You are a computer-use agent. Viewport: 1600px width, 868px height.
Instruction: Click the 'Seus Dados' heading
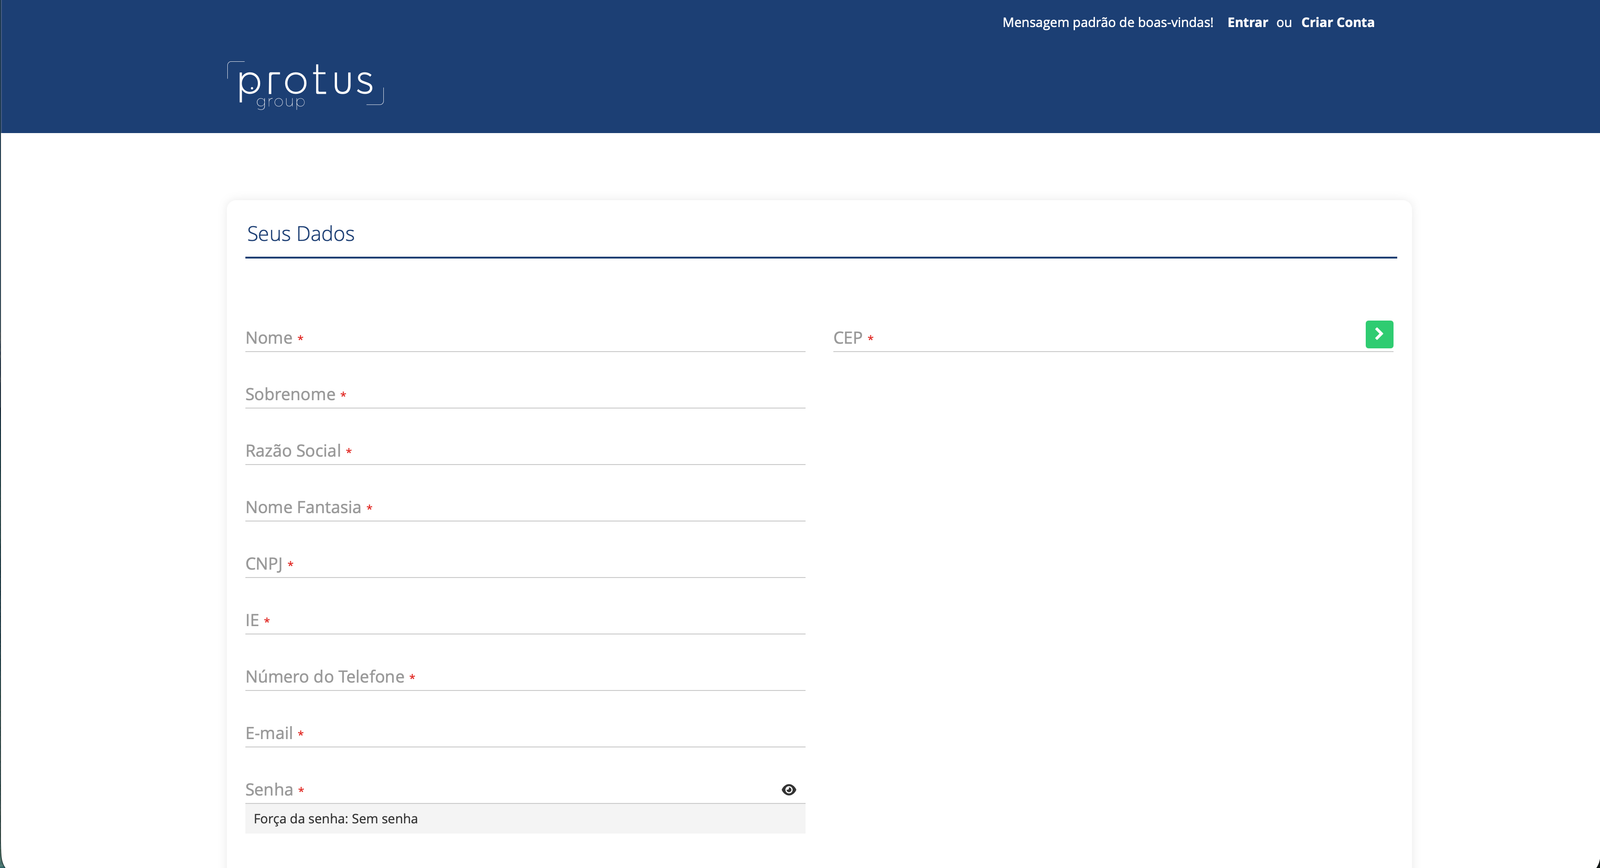point(301,234)
